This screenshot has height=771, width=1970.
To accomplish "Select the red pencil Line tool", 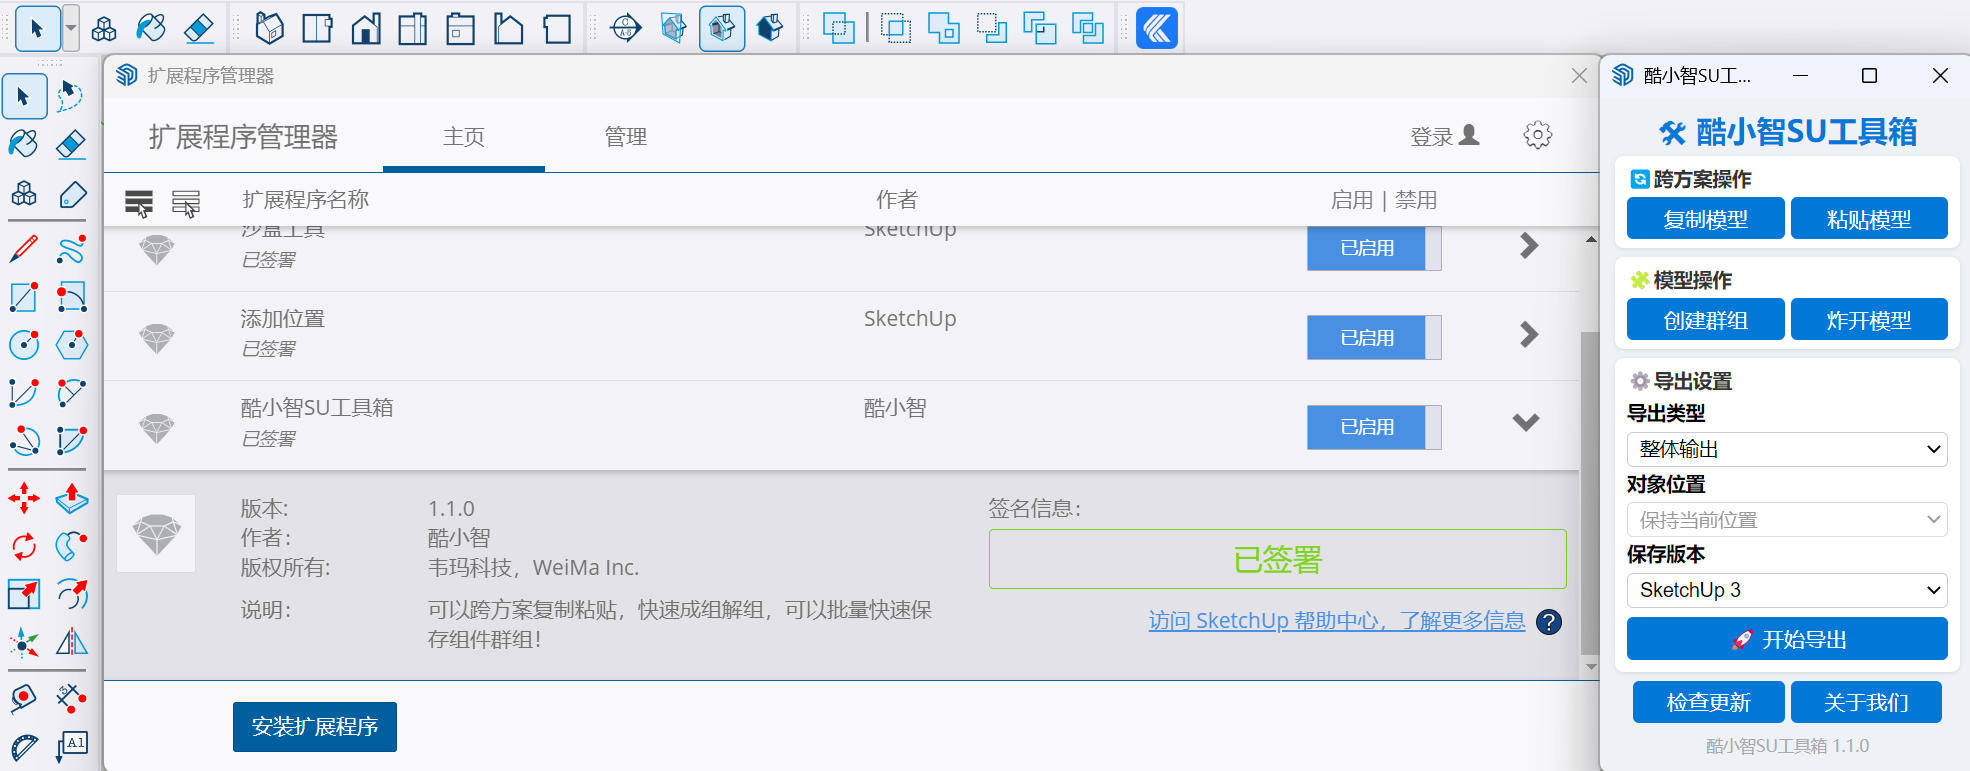I will pyautogui.click(x=23, y=250).
